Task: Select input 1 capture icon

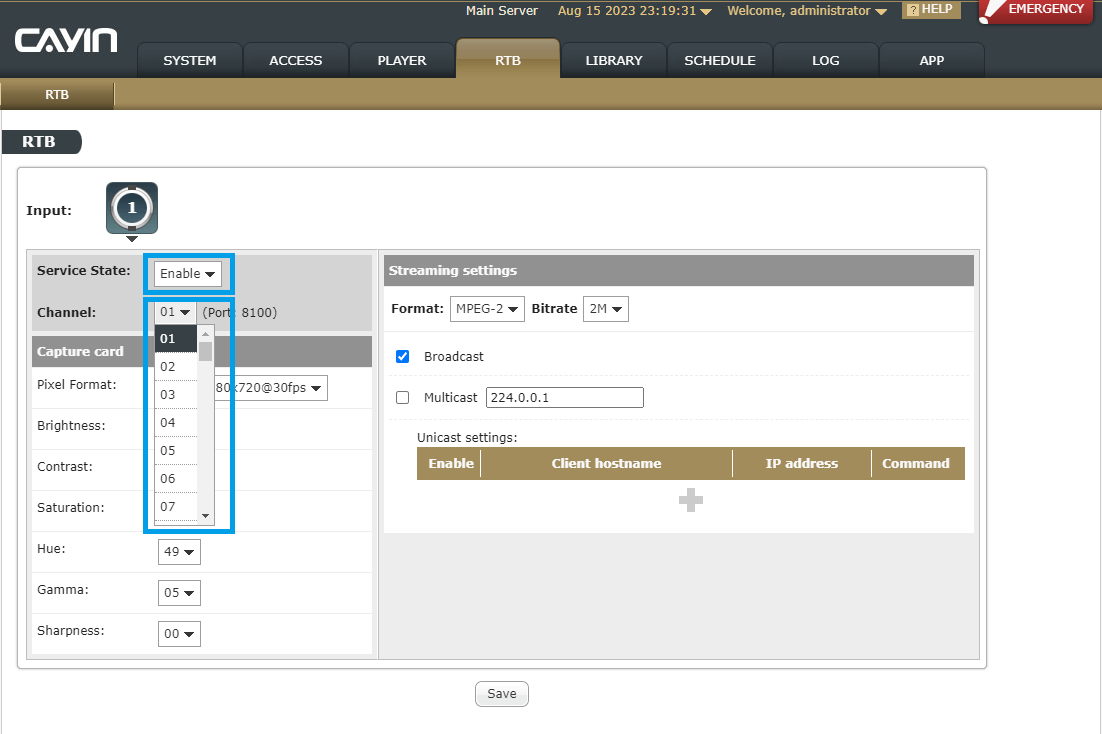Action: click(x=132, y=208)
